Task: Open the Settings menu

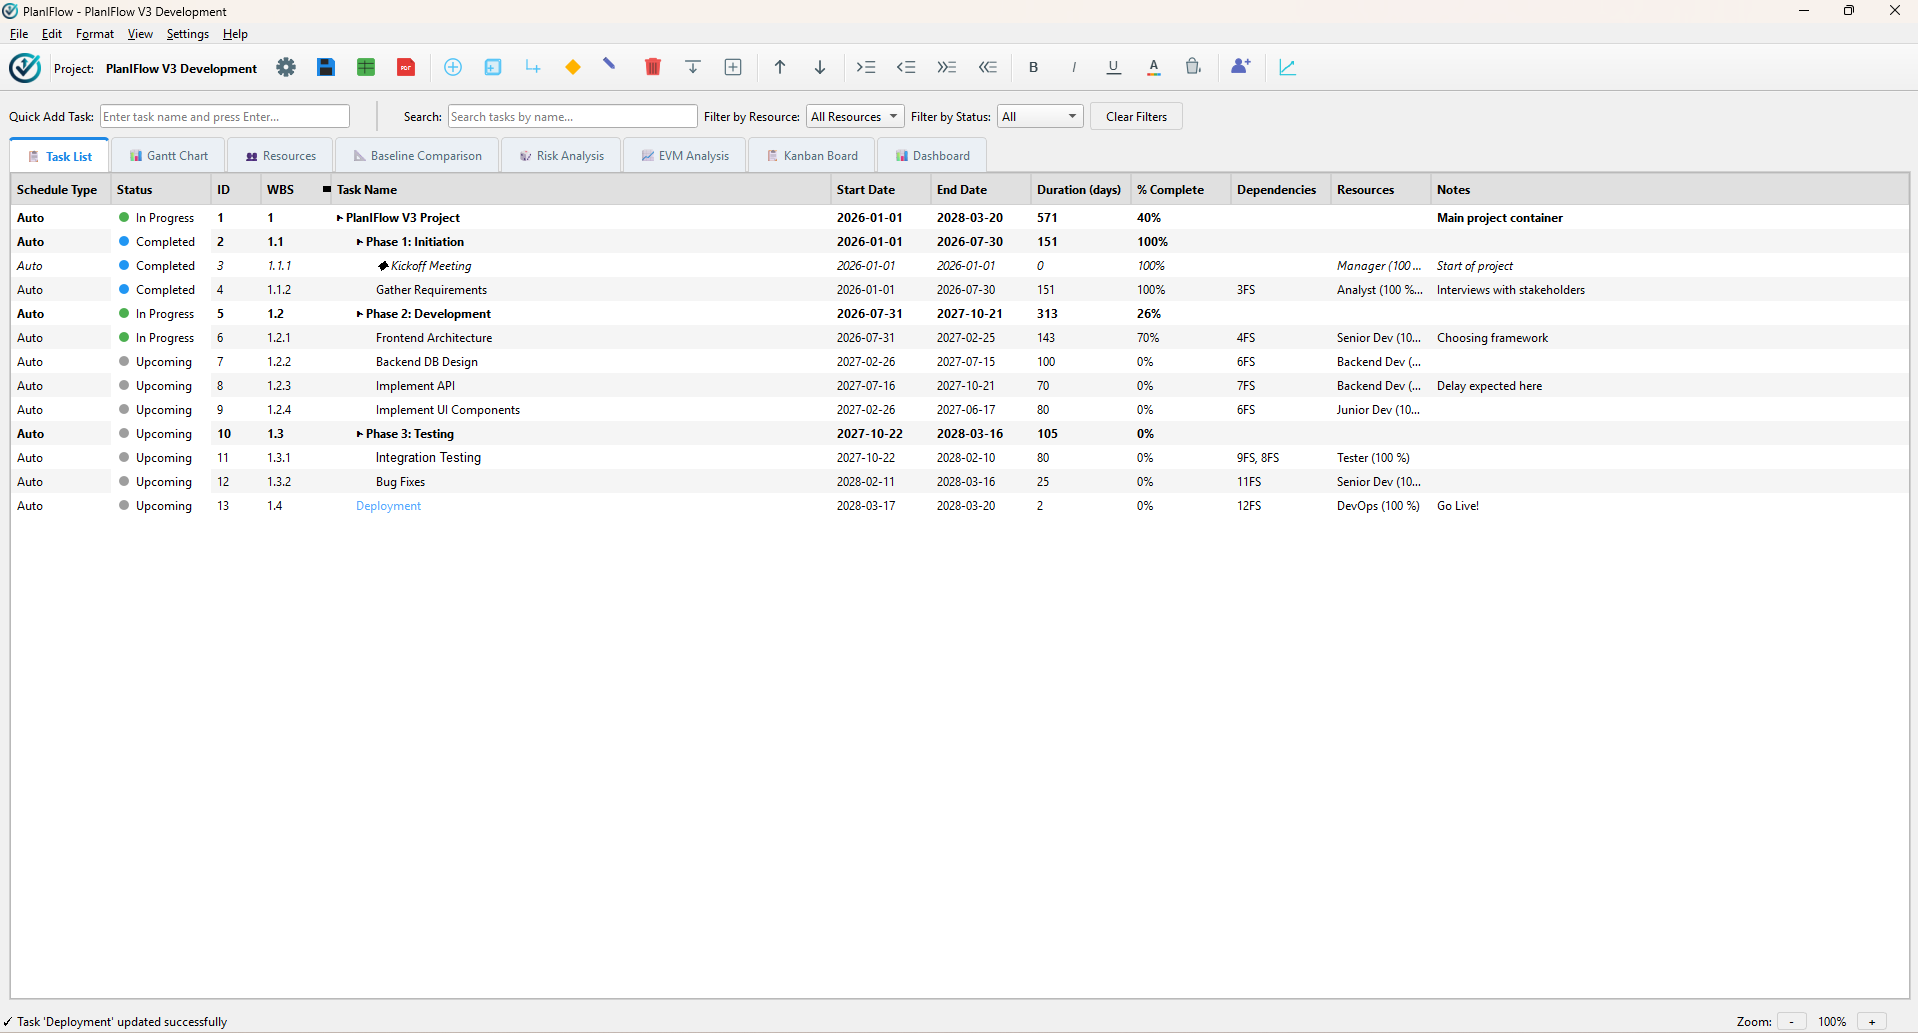Action: (x=188, y=34)
